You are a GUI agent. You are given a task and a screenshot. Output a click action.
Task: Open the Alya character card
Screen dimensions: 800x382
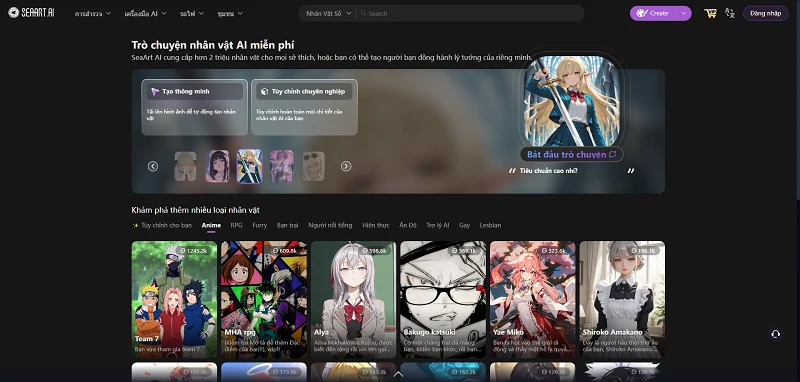click(354, 299)
